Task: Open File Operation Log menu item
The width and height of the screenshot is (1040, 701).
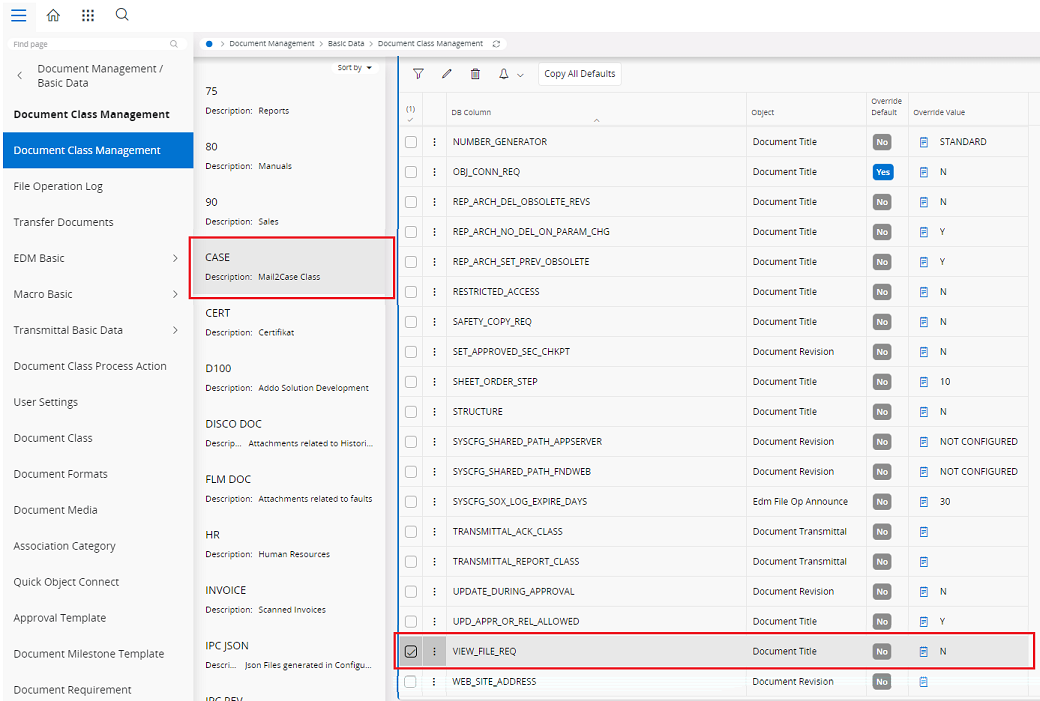Action: [x=58, y=186]
